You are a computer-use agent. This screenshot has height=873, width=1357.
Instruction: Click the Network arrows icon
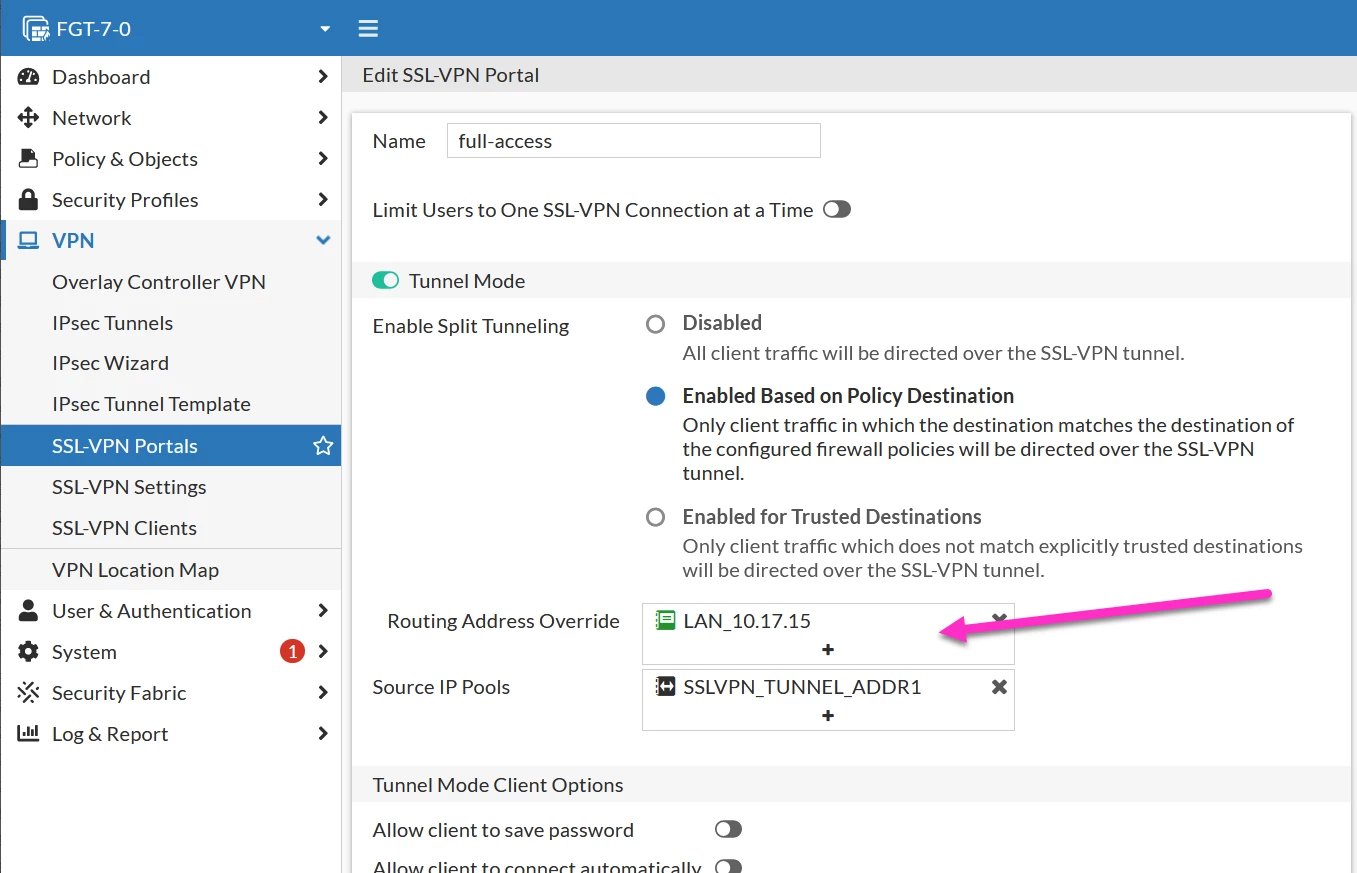tap(28, 118)
